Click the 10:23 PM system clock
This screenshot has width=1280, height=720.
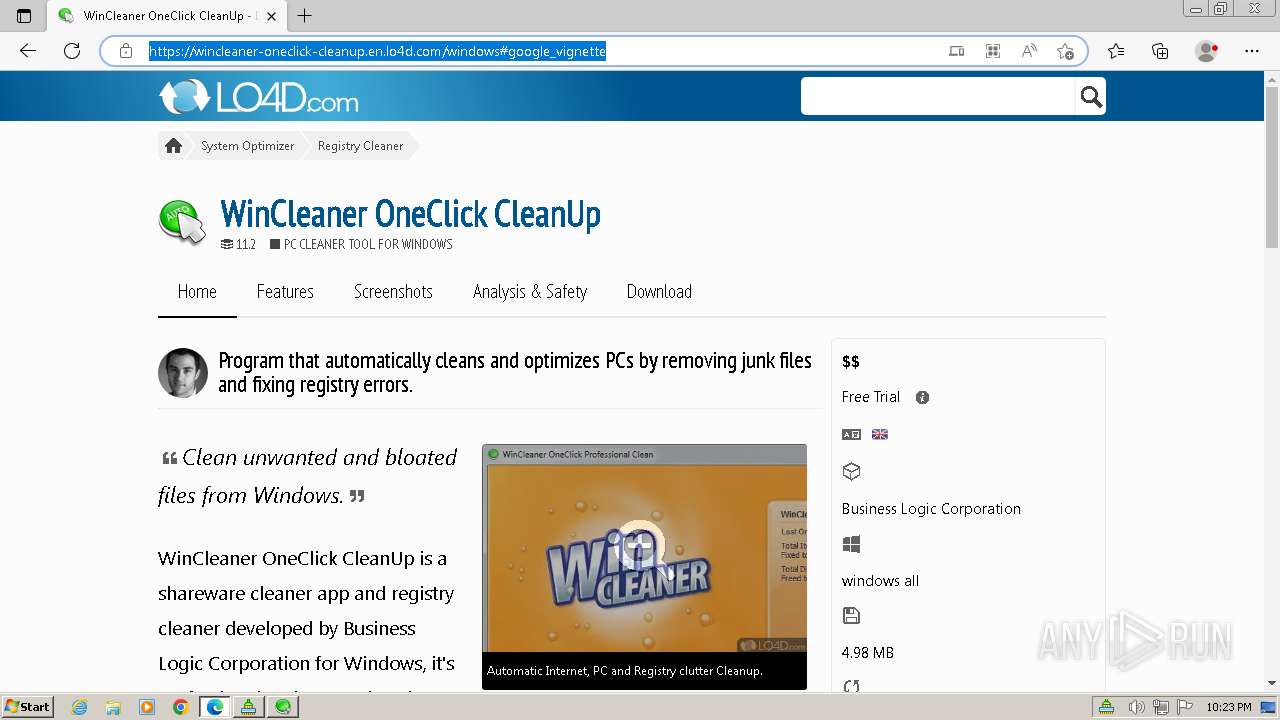tap(1229, 707)
